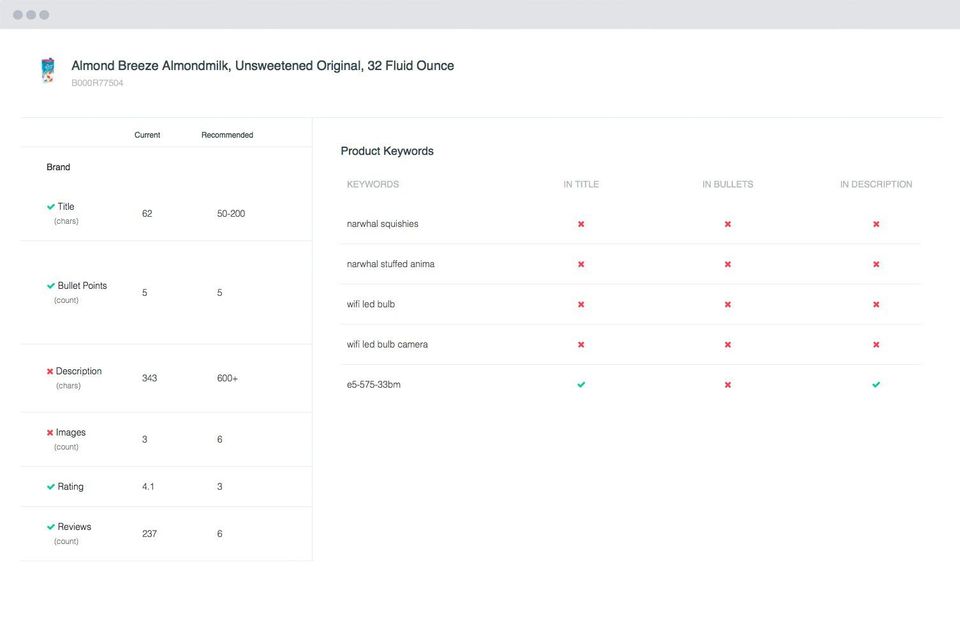
Task: Click In Bullets red X for wifi led bulb
Action: coord(728,304)
